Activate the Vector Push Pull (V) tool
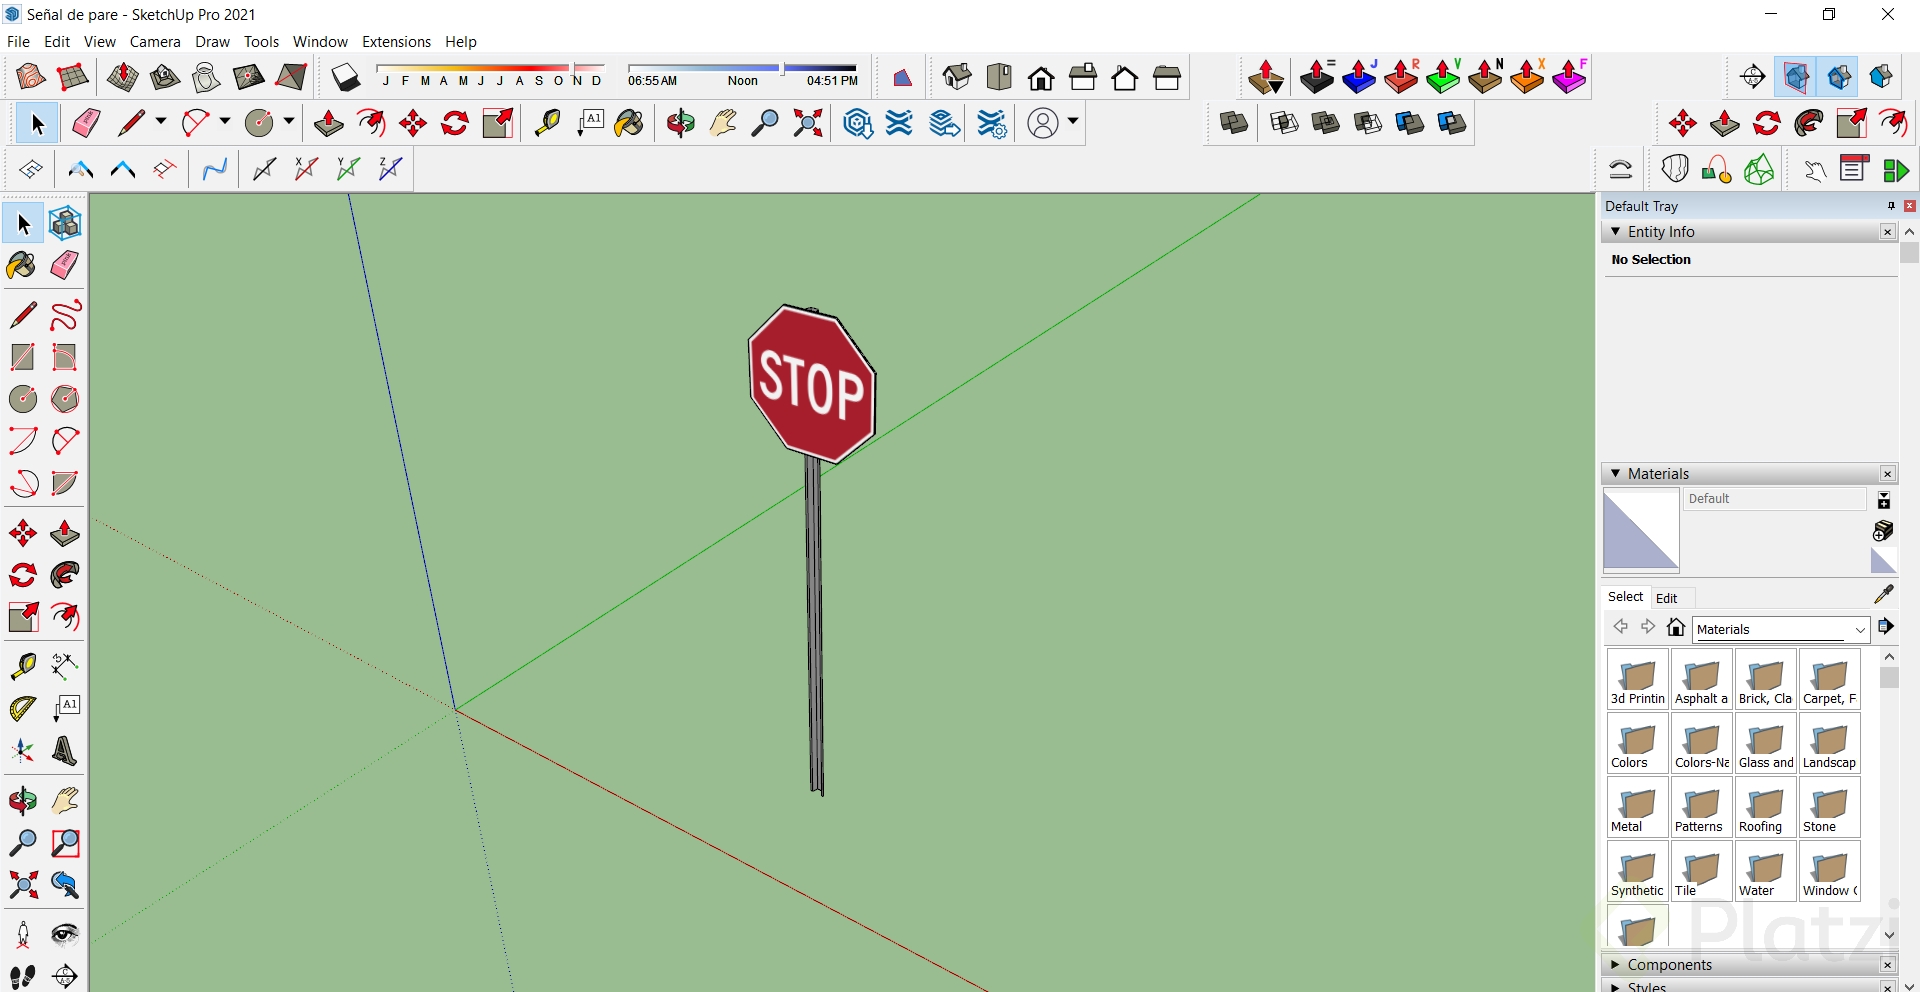1920x992 pixels. coord(1444,76)
